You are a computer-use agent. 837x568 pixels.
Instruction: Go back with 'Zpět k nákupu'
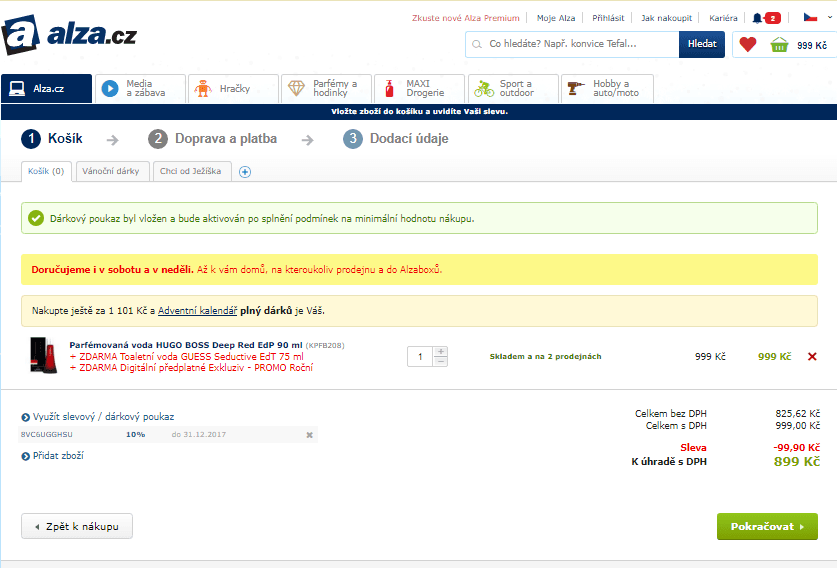click(x=77, y=526)
